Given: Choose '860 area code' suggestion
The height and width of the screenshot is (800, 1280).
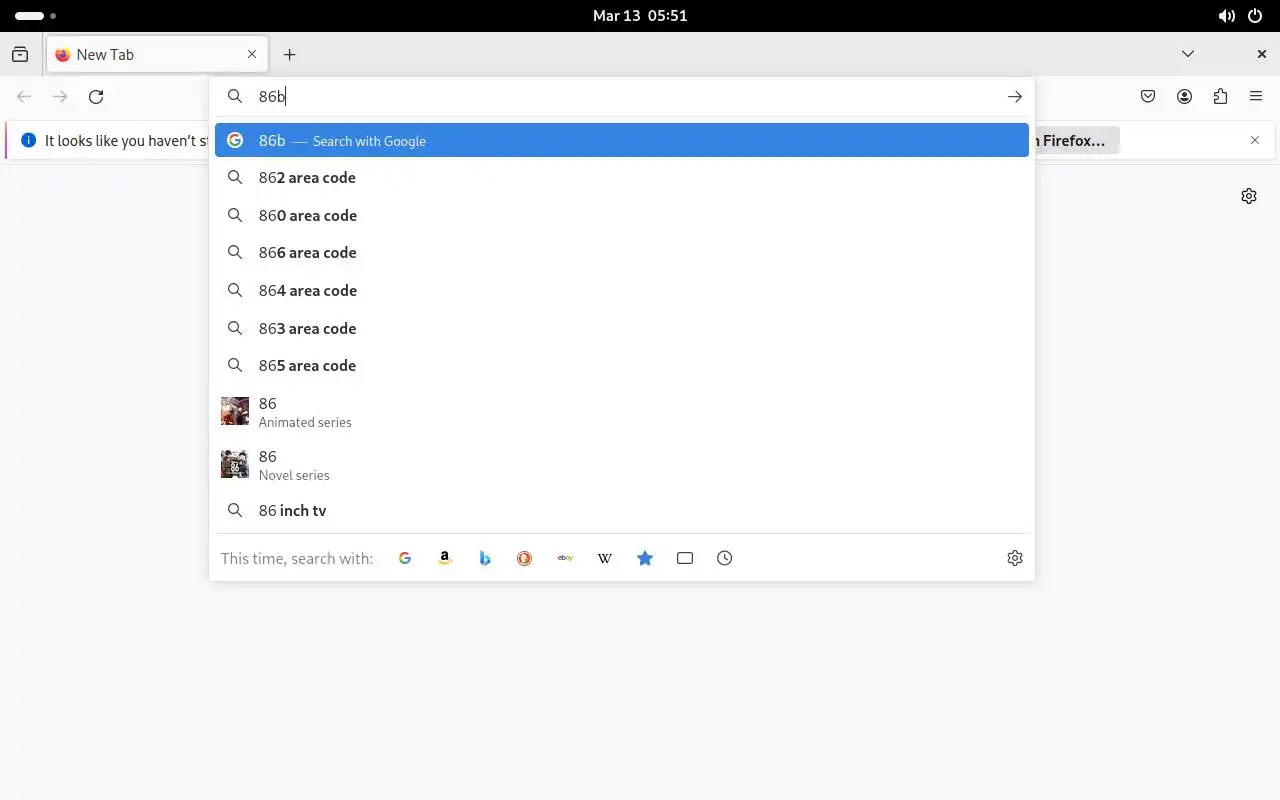Looking at the screenshot, I should (x=622, y=215).
